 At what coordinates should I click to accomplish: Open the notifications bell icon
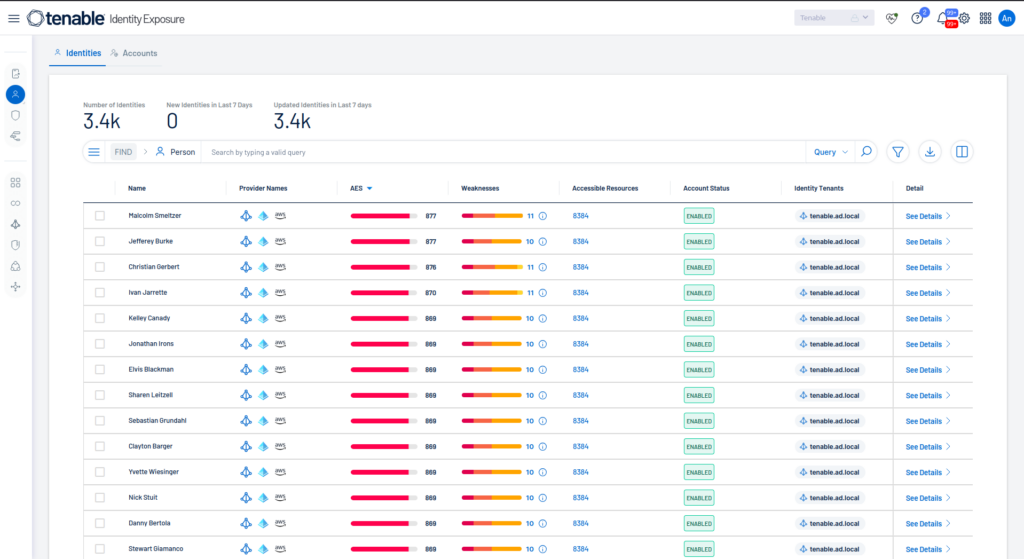[942, 18]
